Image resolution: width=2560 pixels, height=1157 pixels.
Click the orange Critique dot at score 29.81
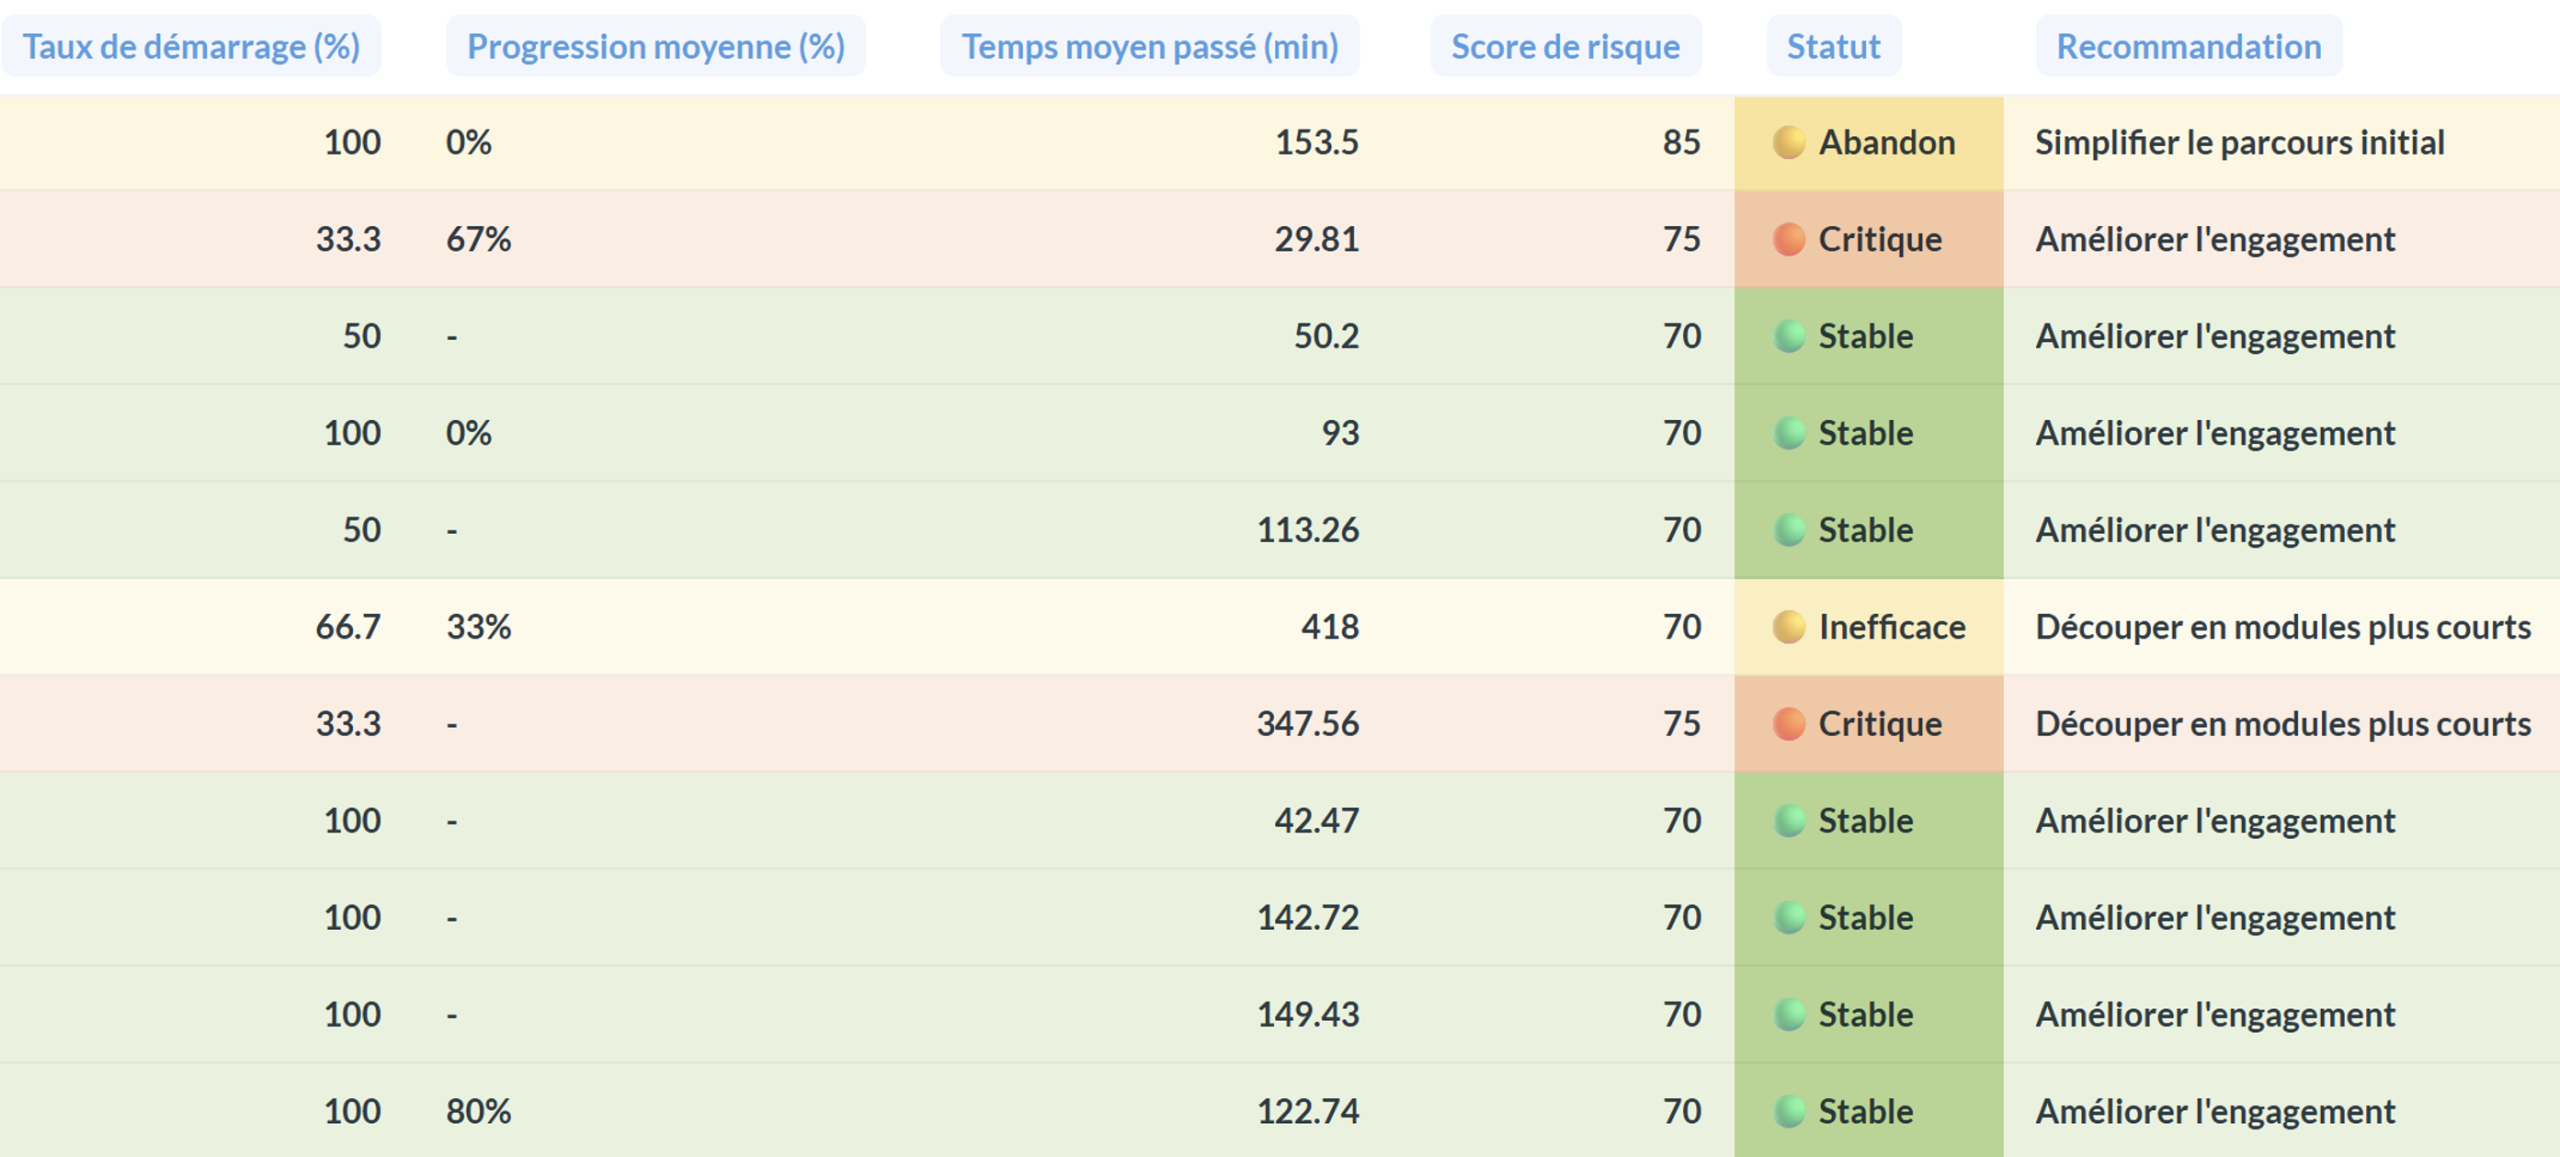pyautogui.click(x=1788, y=239)
